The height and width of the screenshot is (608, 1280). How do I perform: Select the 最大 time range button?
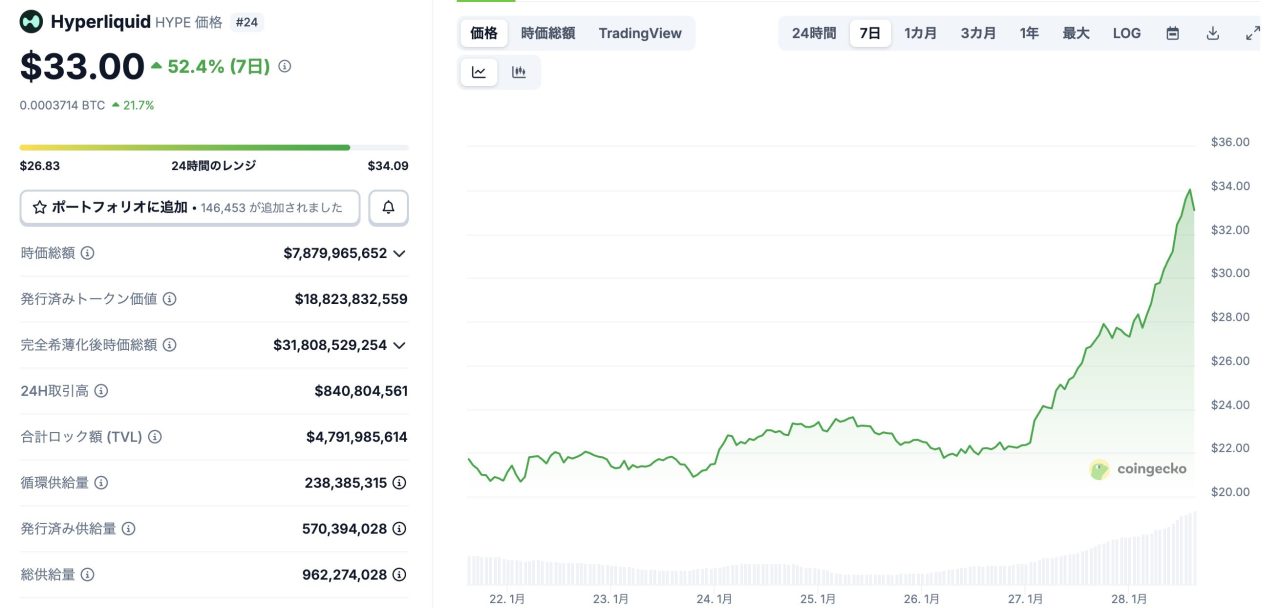tap(1076, 33)
